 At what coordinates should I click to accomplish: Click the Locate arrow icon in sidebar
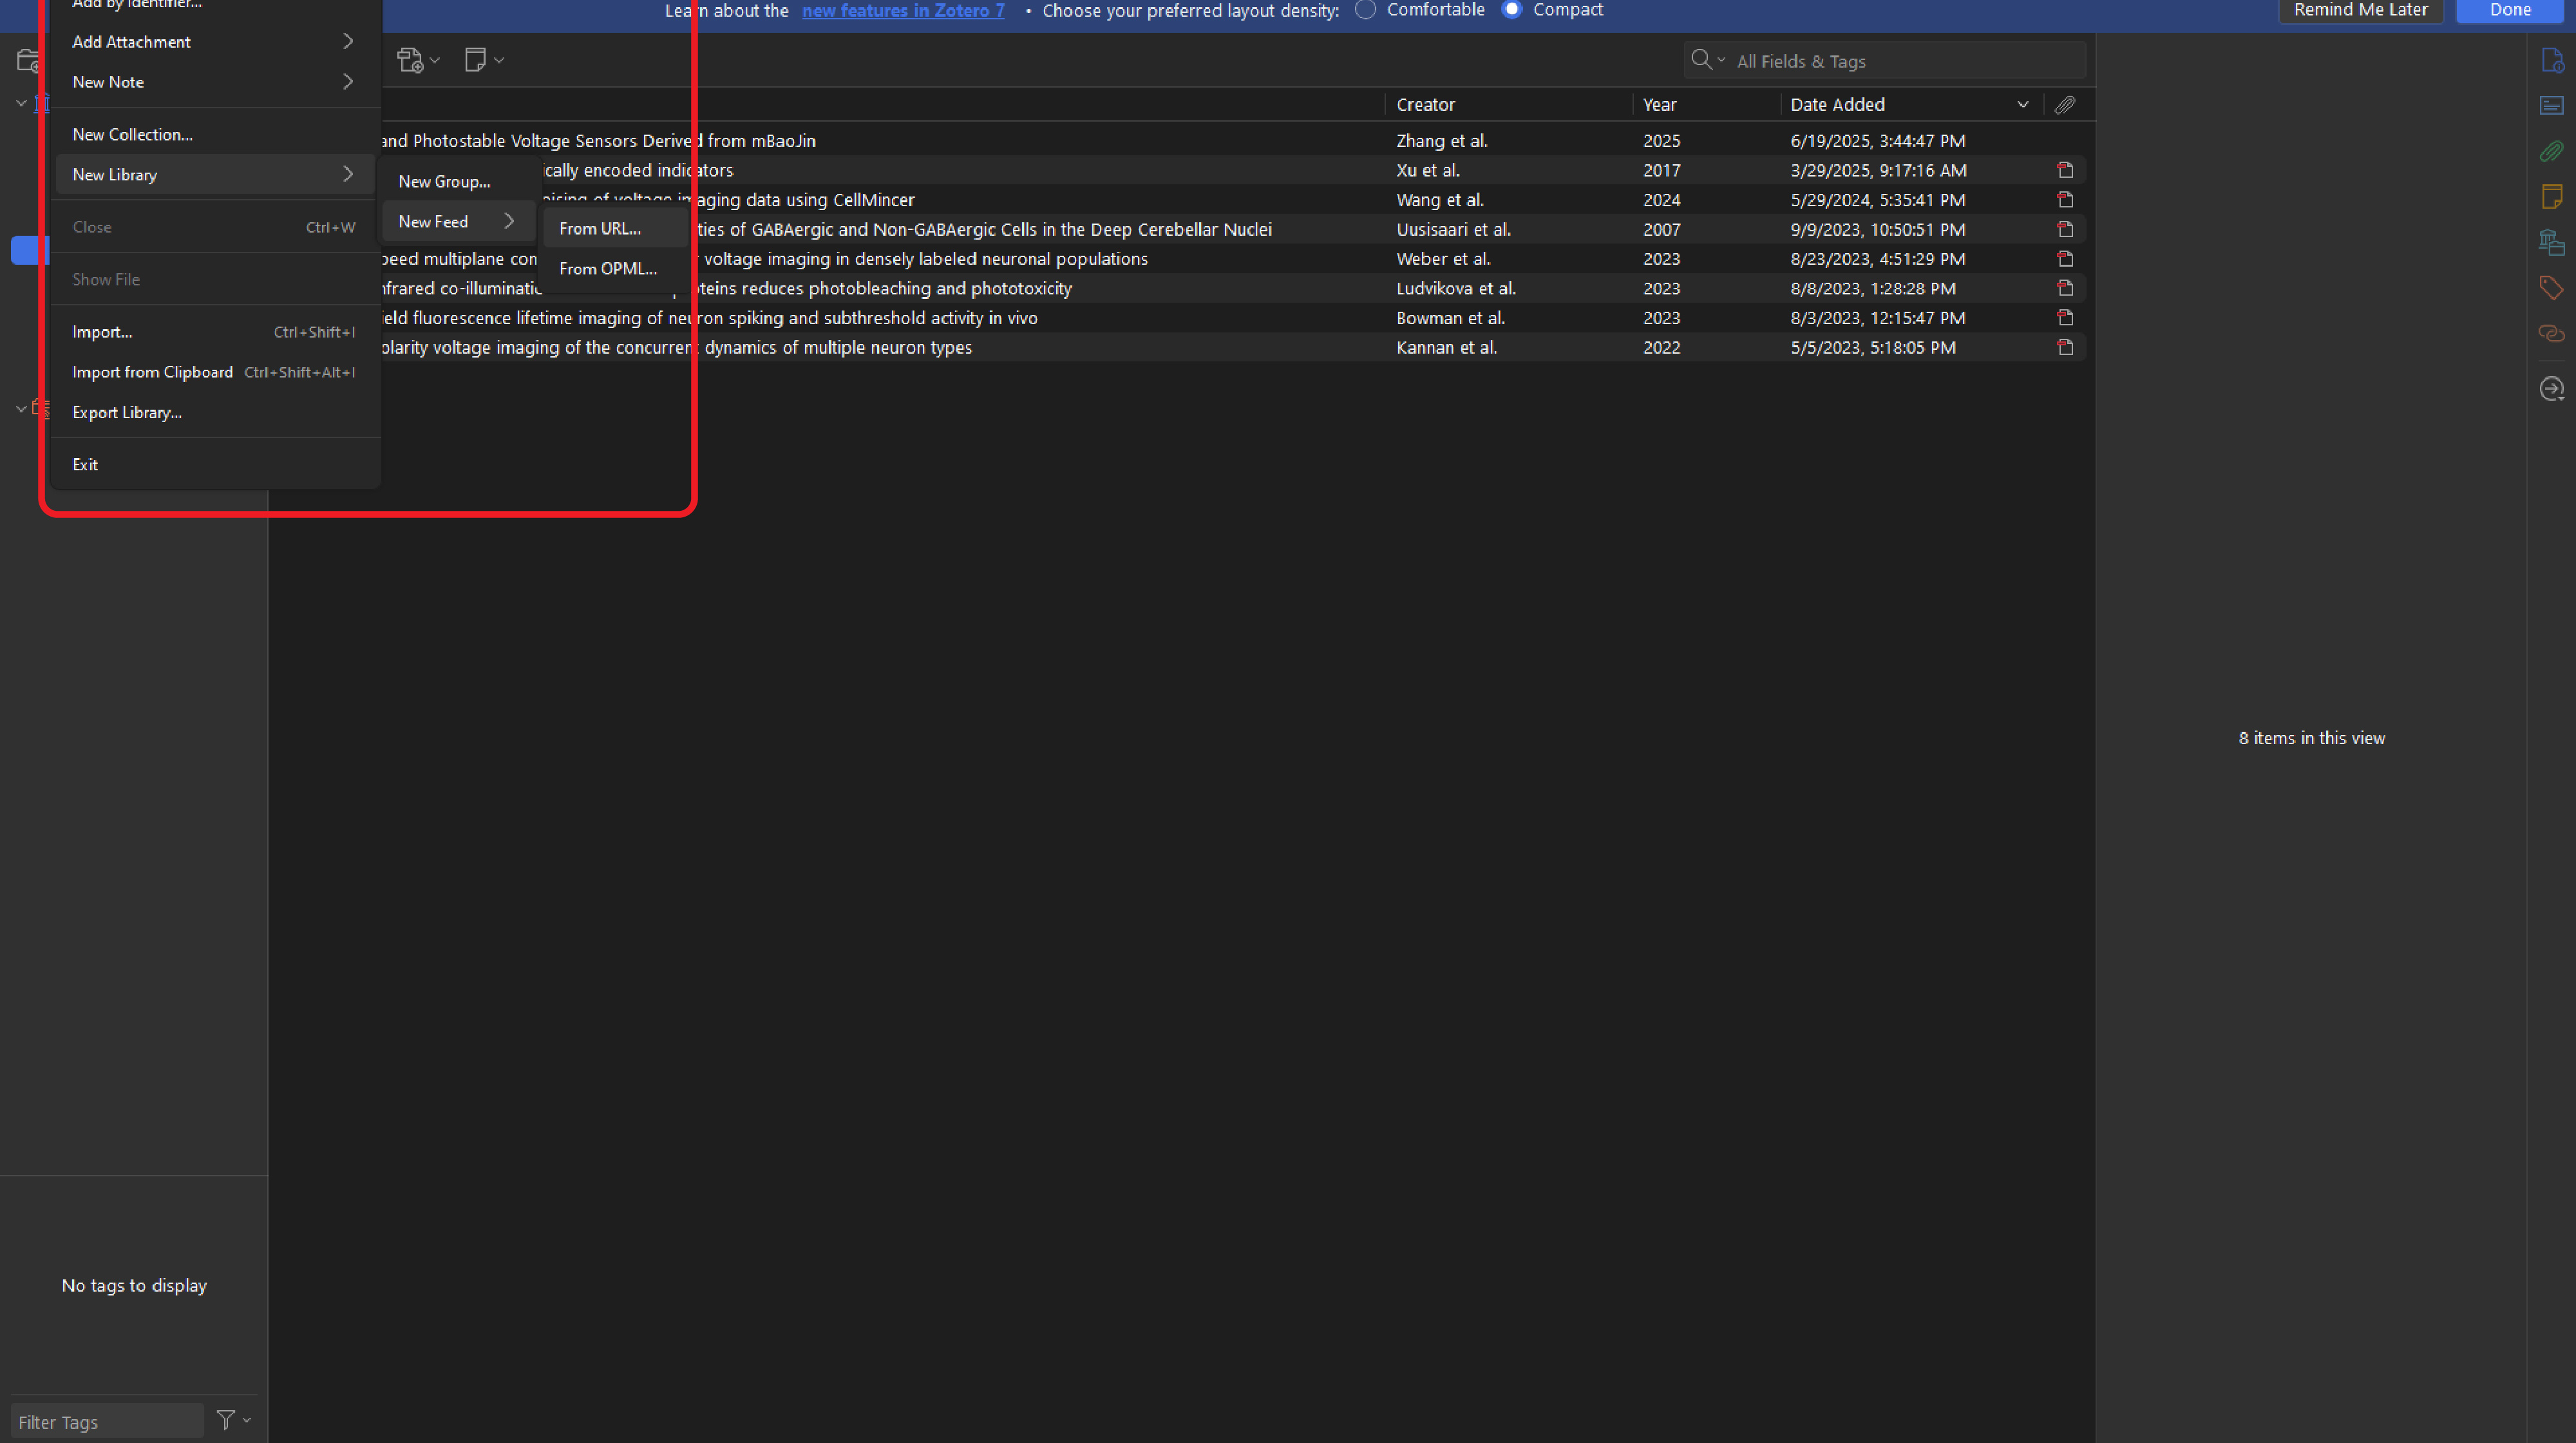(x=2551, y=388)
